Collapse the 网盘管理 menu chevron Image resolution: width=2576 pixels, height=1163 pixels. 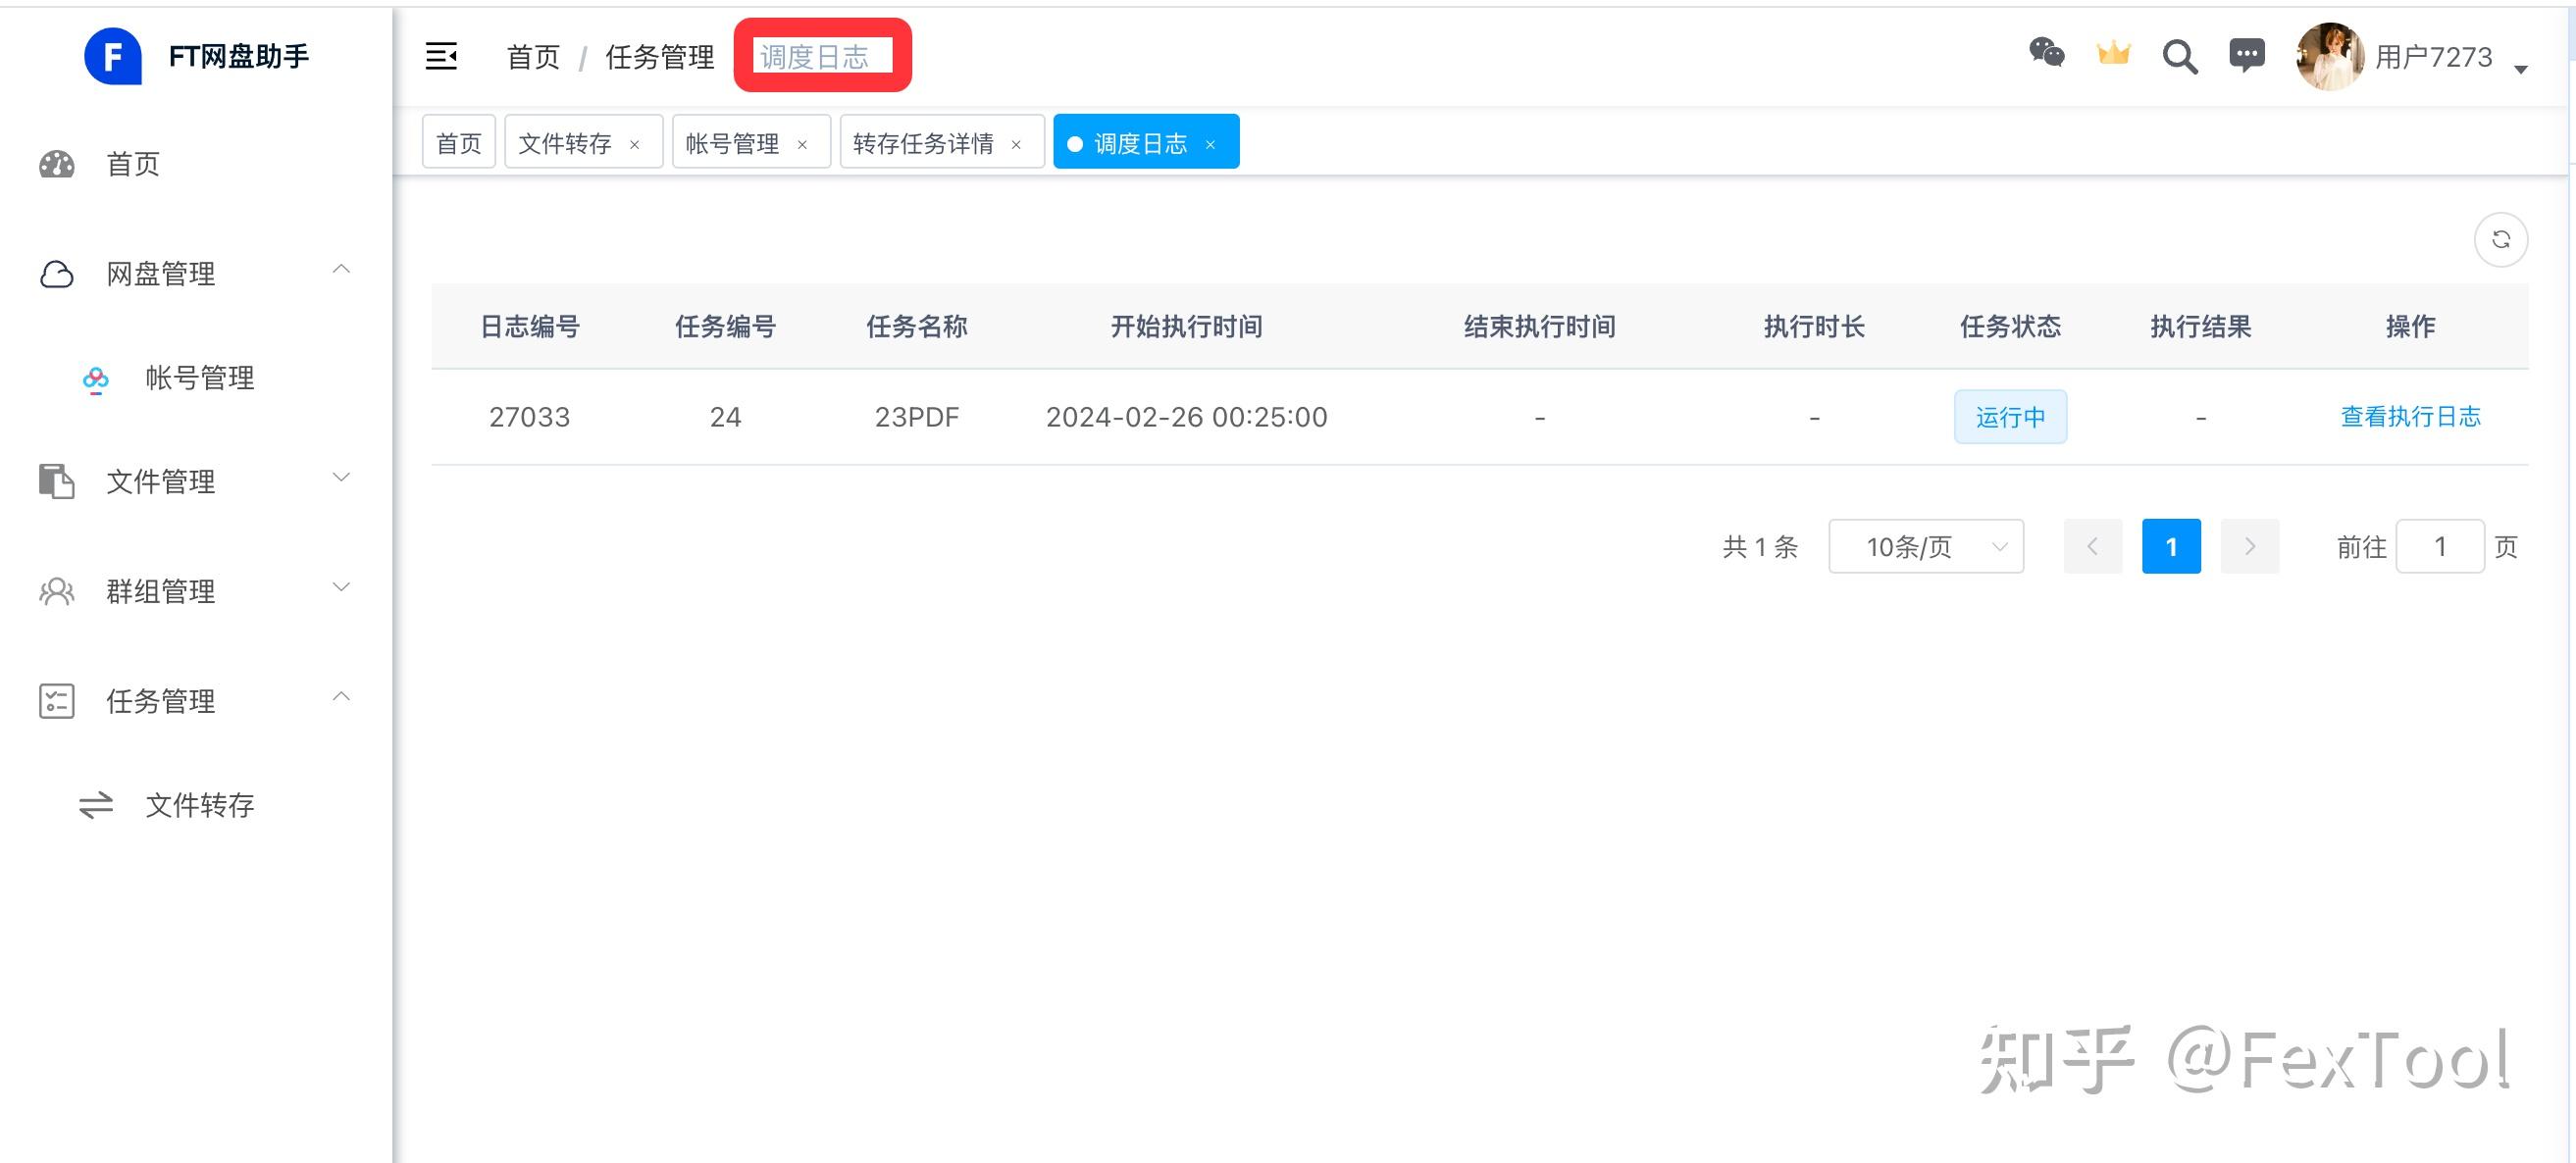341,269
